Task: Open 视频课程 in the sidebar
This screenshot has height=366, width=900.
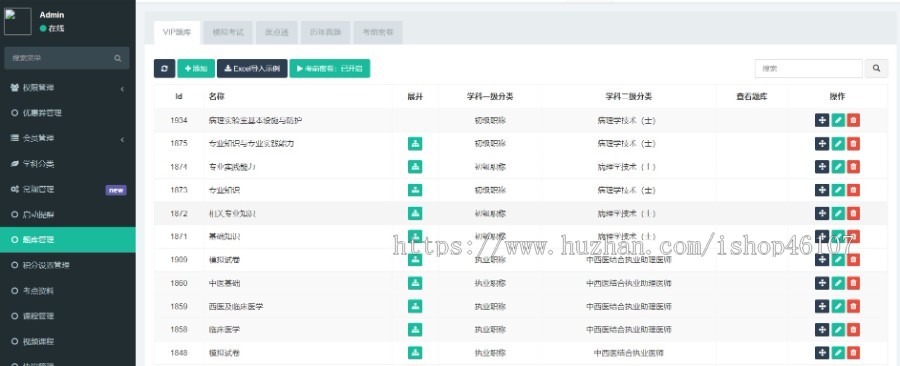Action: (x=68, y=341)
